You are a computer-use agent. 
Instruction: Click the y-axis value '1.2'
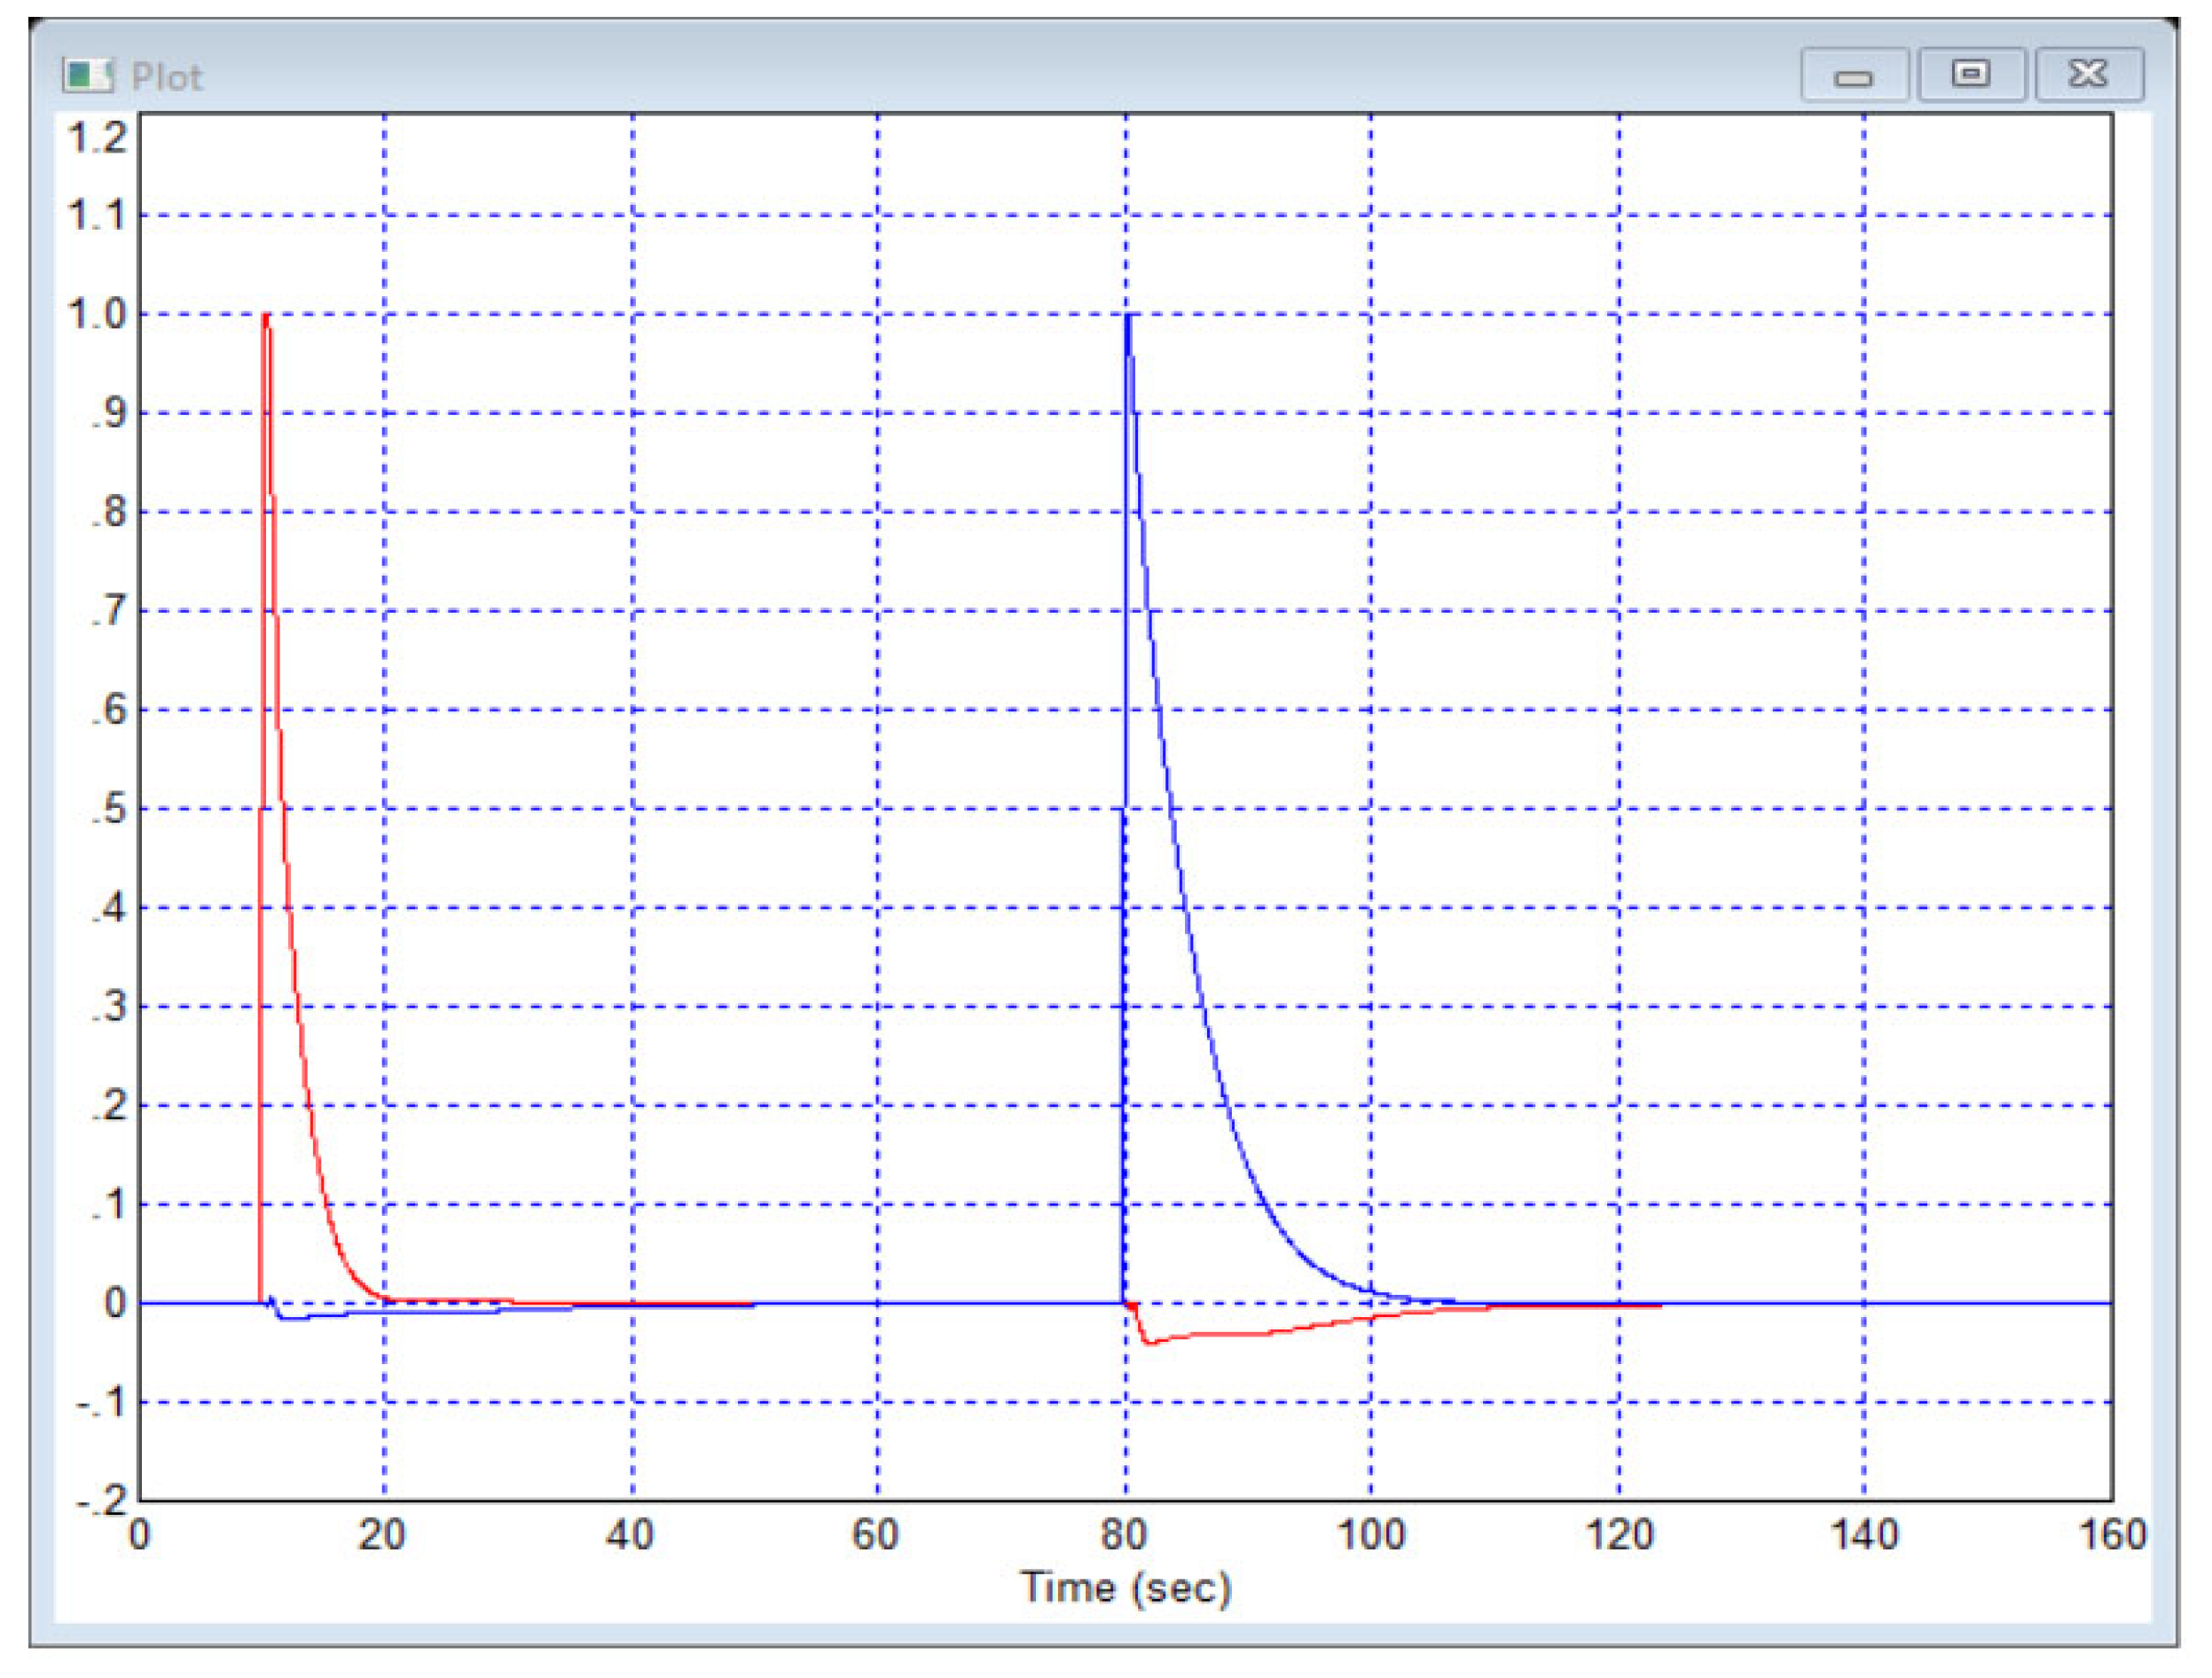[x=97, y=137]
